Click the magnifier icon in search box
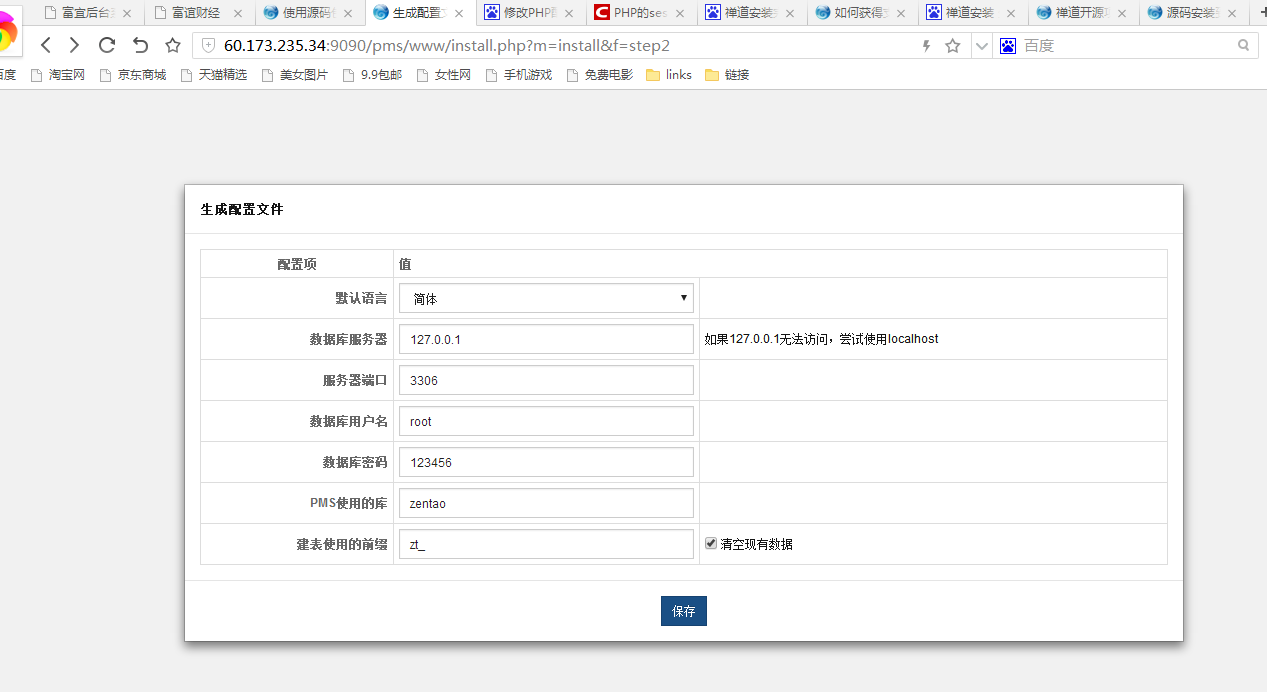 (x=1243, y=45)
